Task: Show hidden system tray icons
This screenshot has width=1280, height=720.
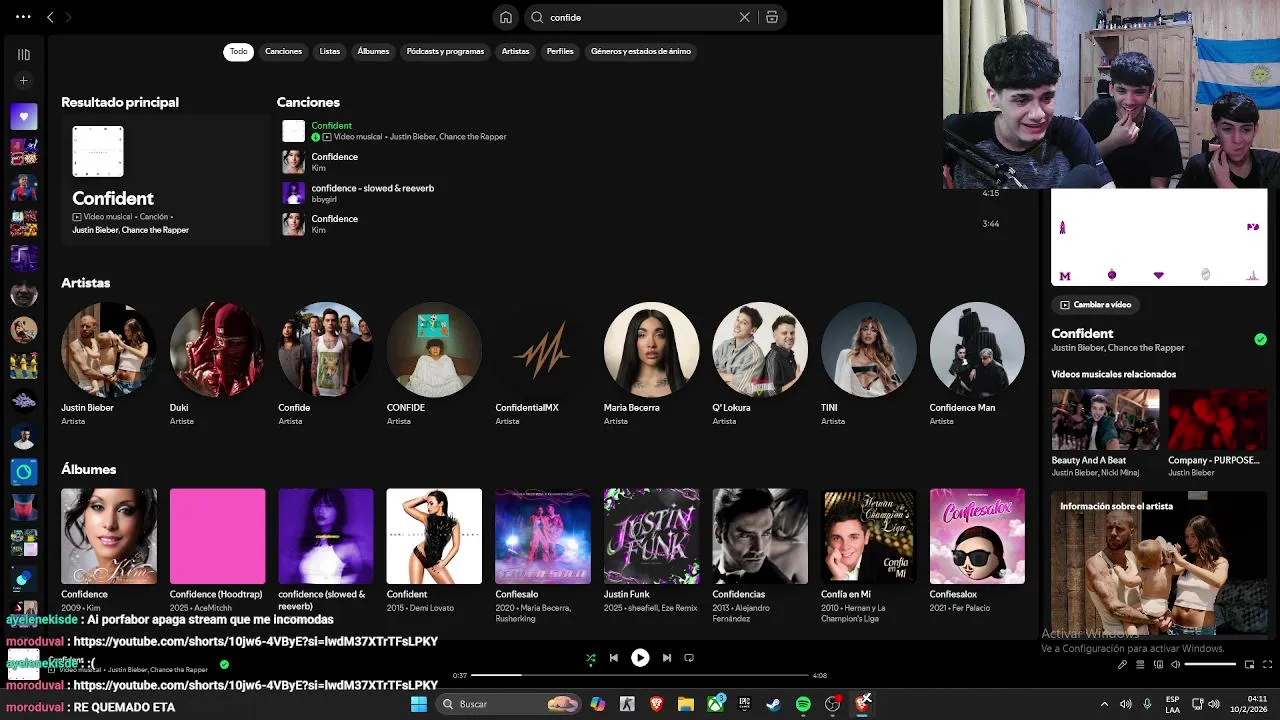Action: 1104,704
